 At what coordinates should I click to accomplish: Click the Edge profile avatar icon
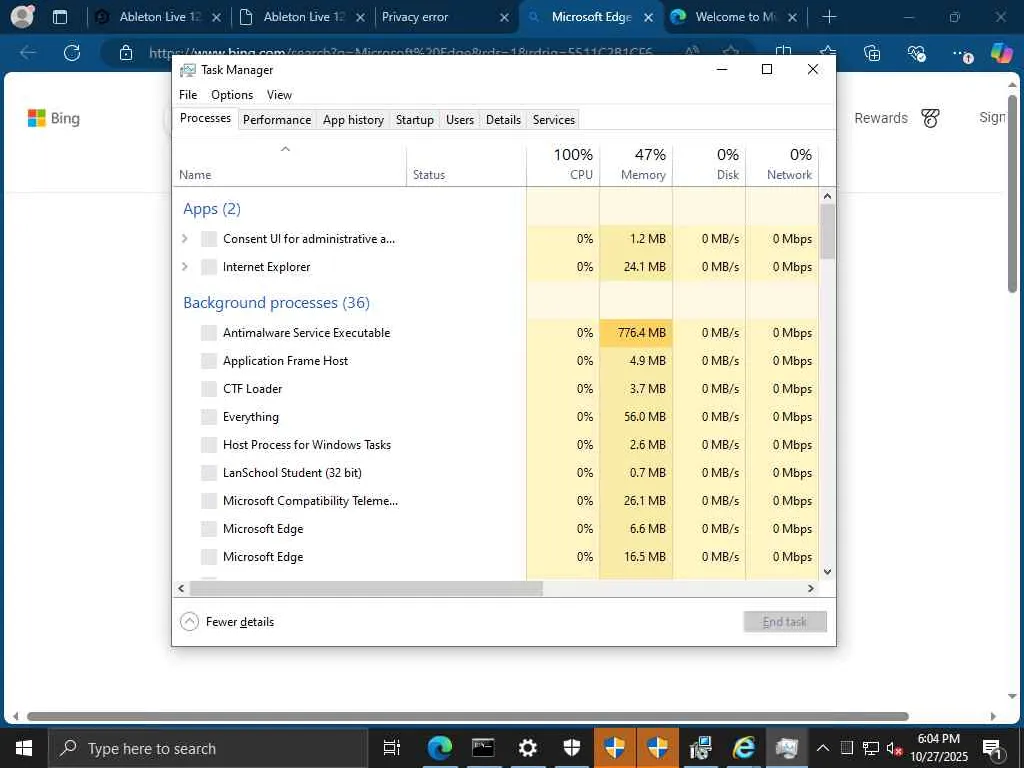(x=23, y=16)
